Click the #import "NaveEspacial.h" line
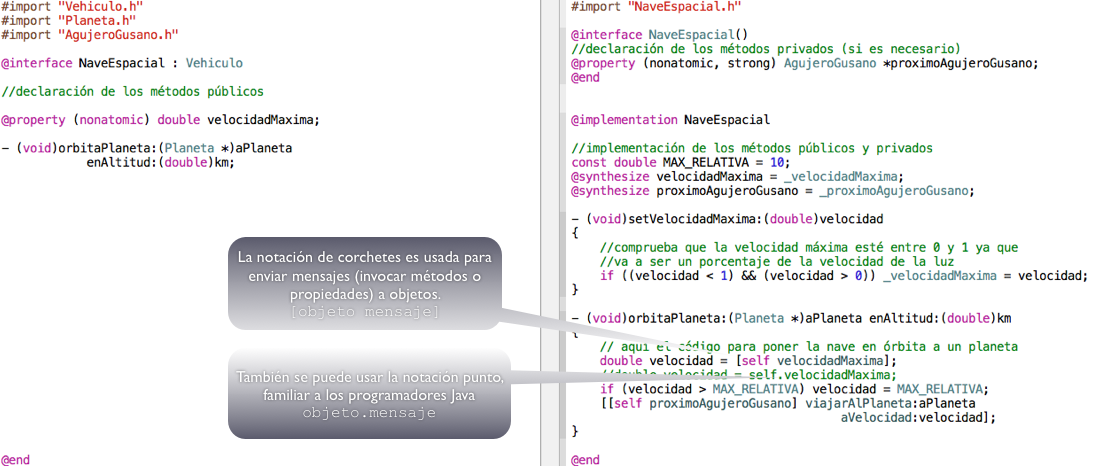The width and height of the screenshot is (1103, 466). click(x=656, y=6)
